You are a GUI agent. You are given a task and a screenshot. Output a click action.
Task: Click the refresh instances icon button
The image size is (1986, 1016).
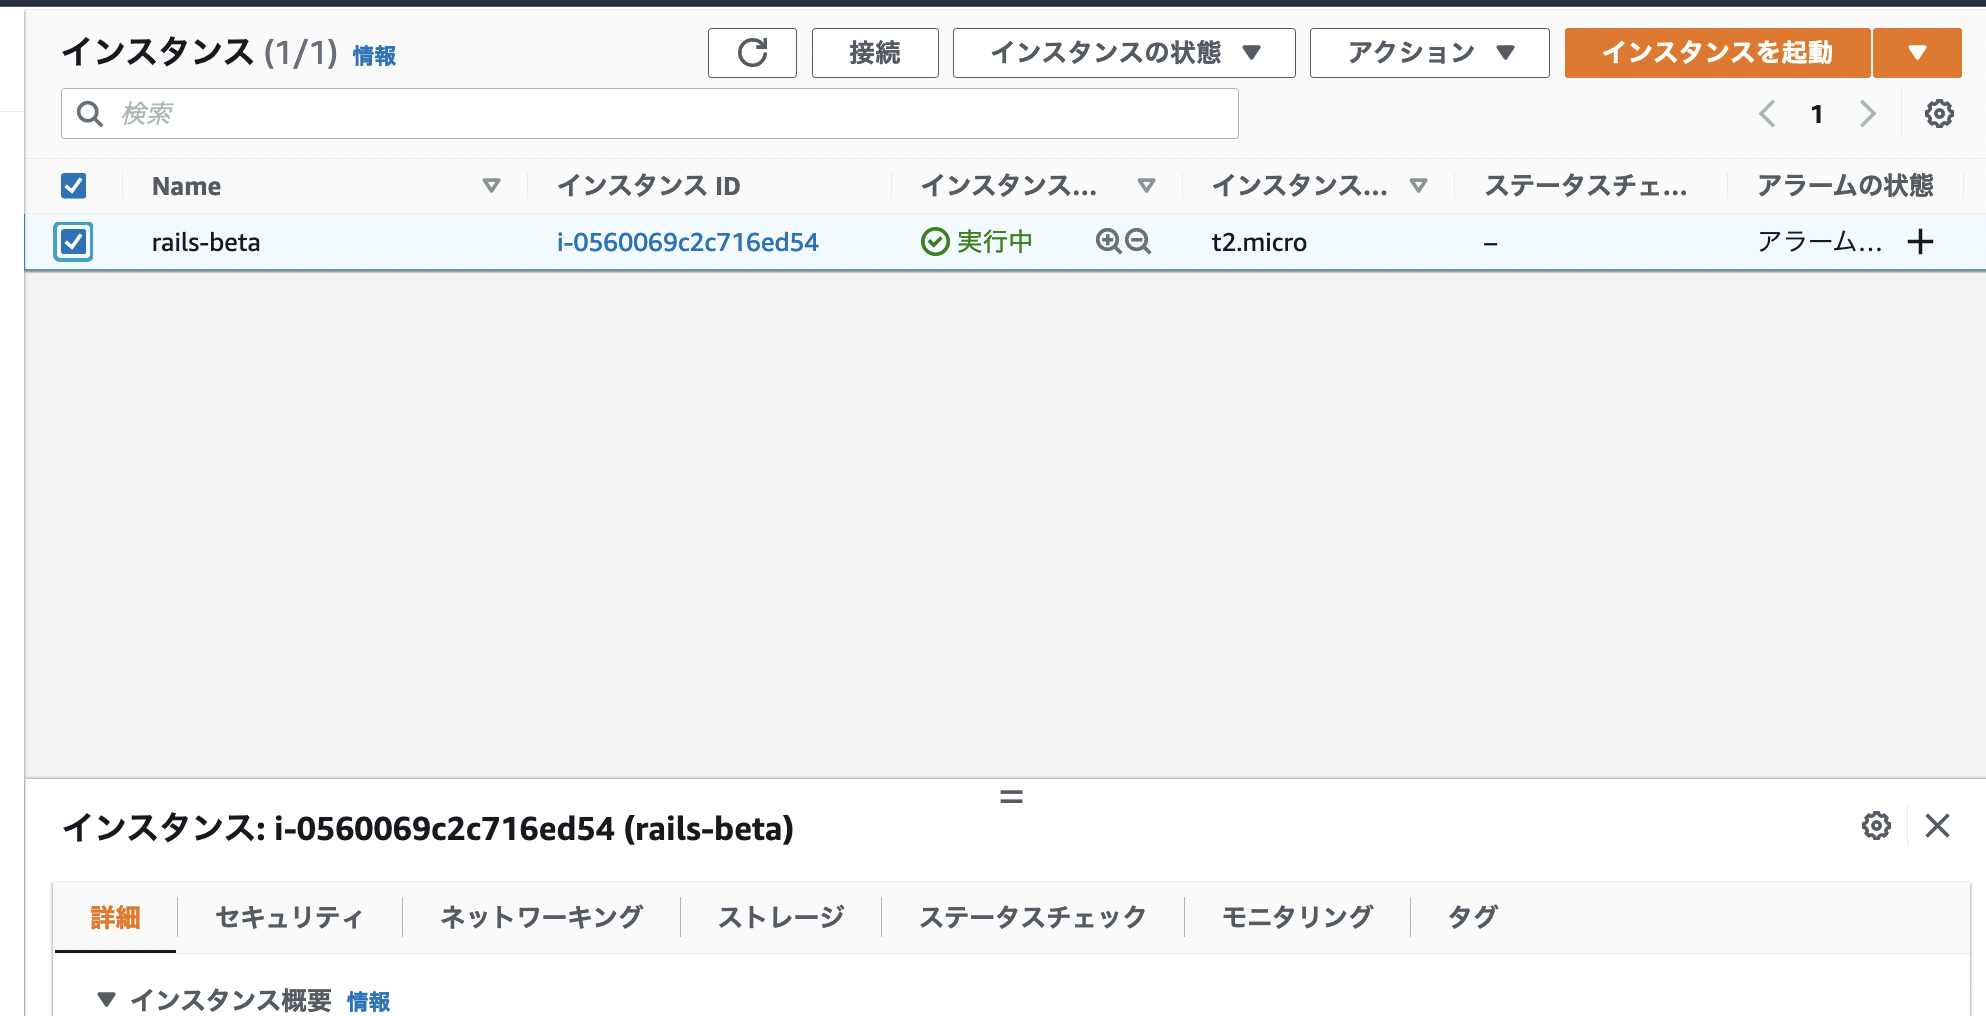pos(752,53)
